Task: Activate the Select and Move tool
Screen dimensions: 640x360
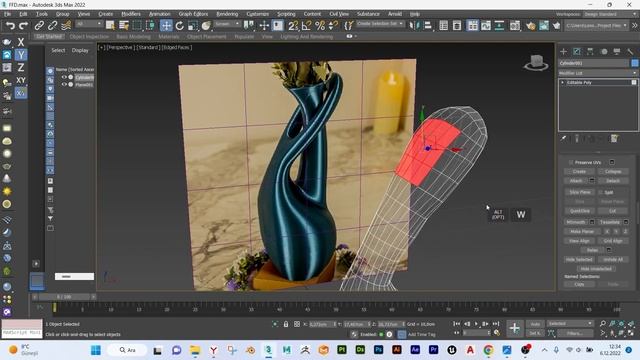Action: tap(166, 26)
